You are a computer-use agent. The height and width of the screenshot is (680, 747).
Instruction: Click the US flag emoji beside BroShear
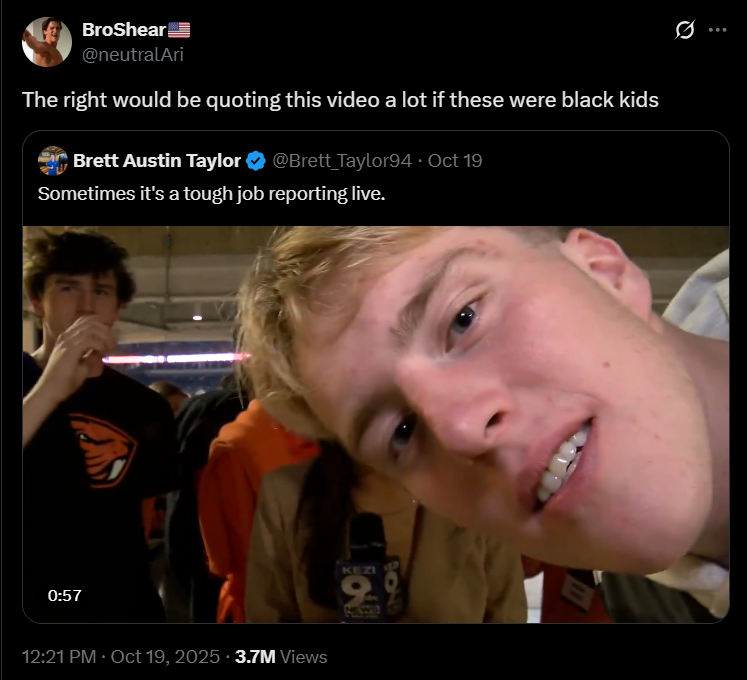pos(179,30)
